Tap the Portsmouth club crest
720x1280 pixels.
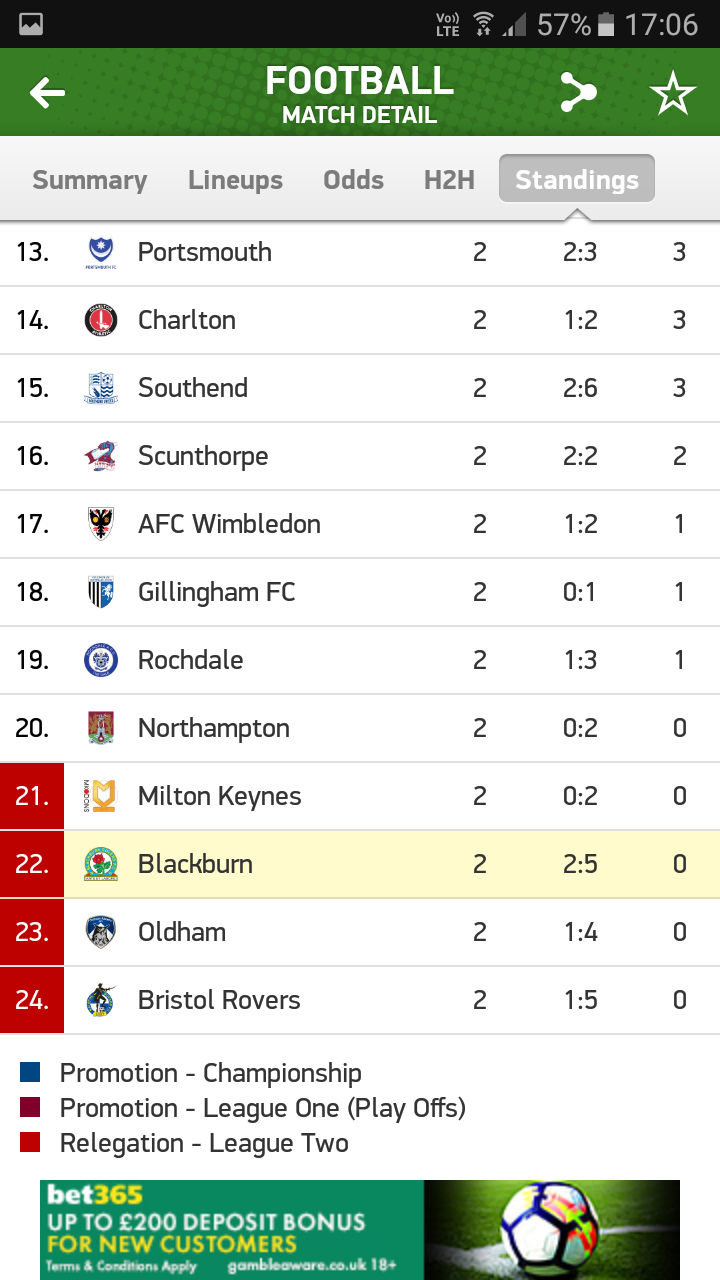(100, 253)
